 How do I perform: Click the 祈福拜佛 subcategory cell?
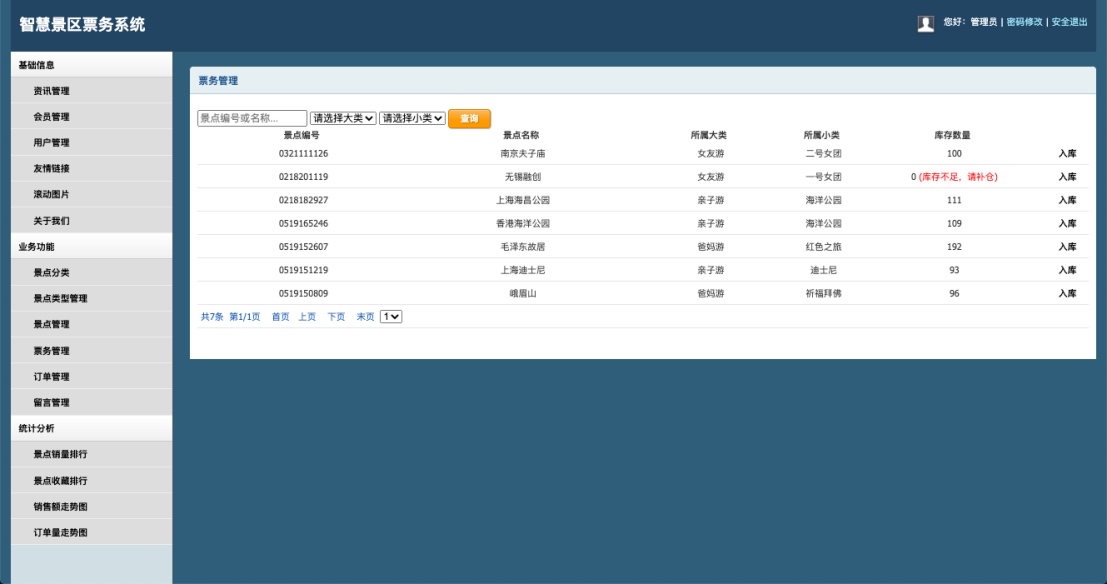(x=824, y=293)
